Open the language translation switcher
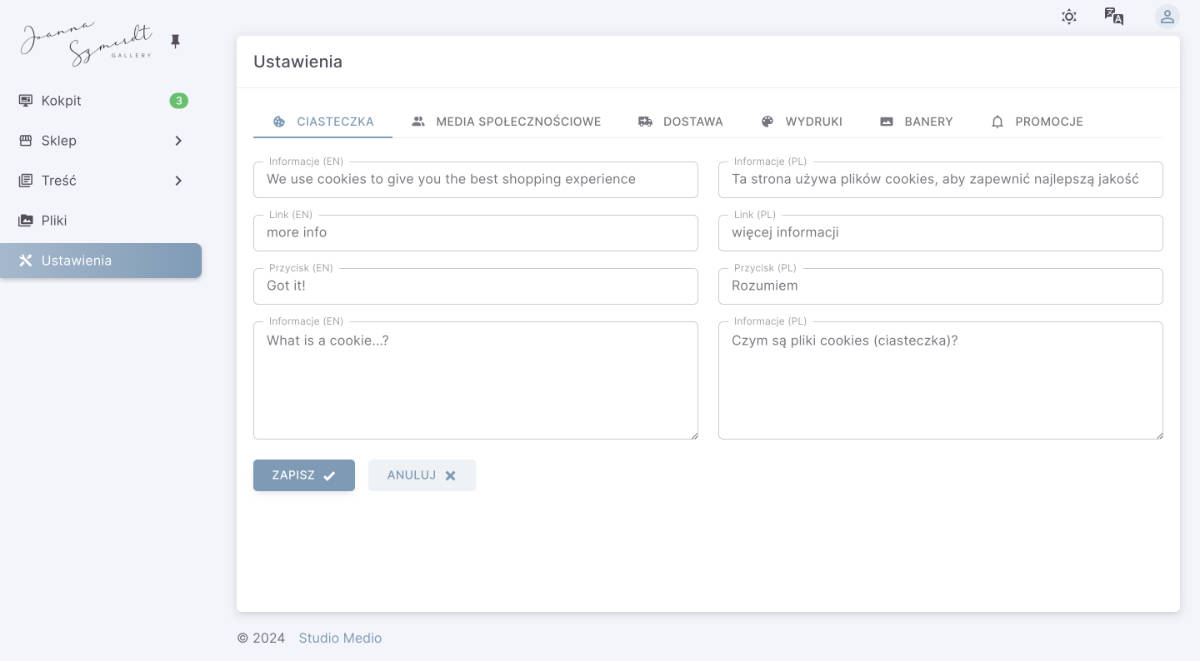The image size is (1200, 661). 1114,16
